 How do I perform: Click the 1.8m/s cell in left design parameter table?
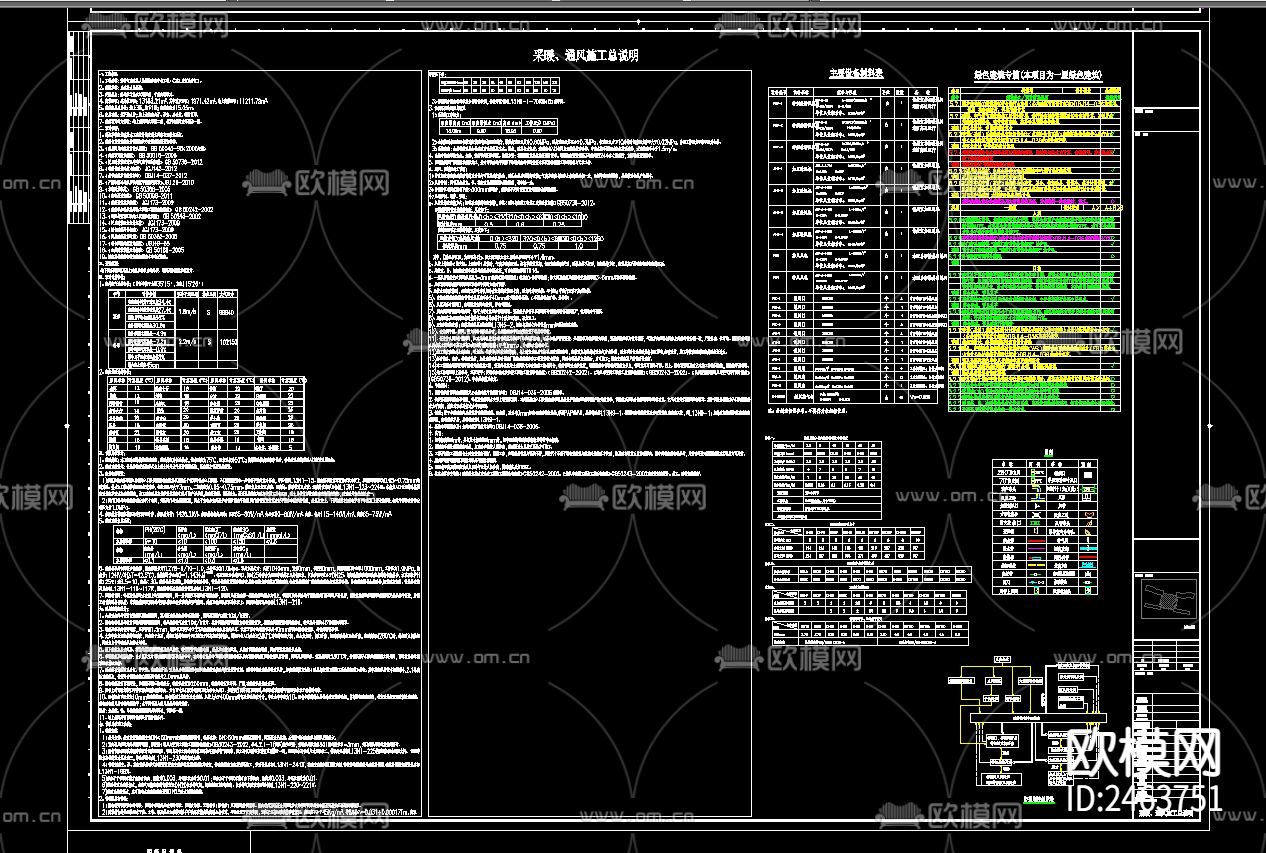[x=186, y=312]
